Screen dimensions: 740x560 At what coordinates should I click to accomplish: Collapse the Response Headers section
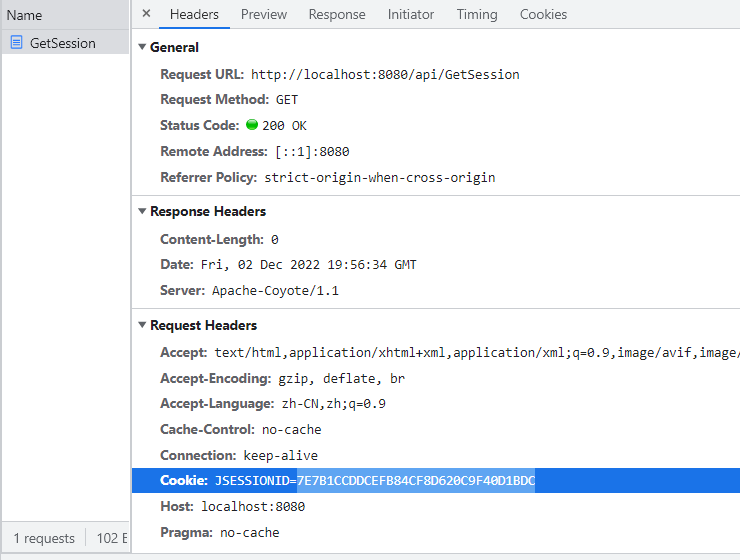pos(142,212)
